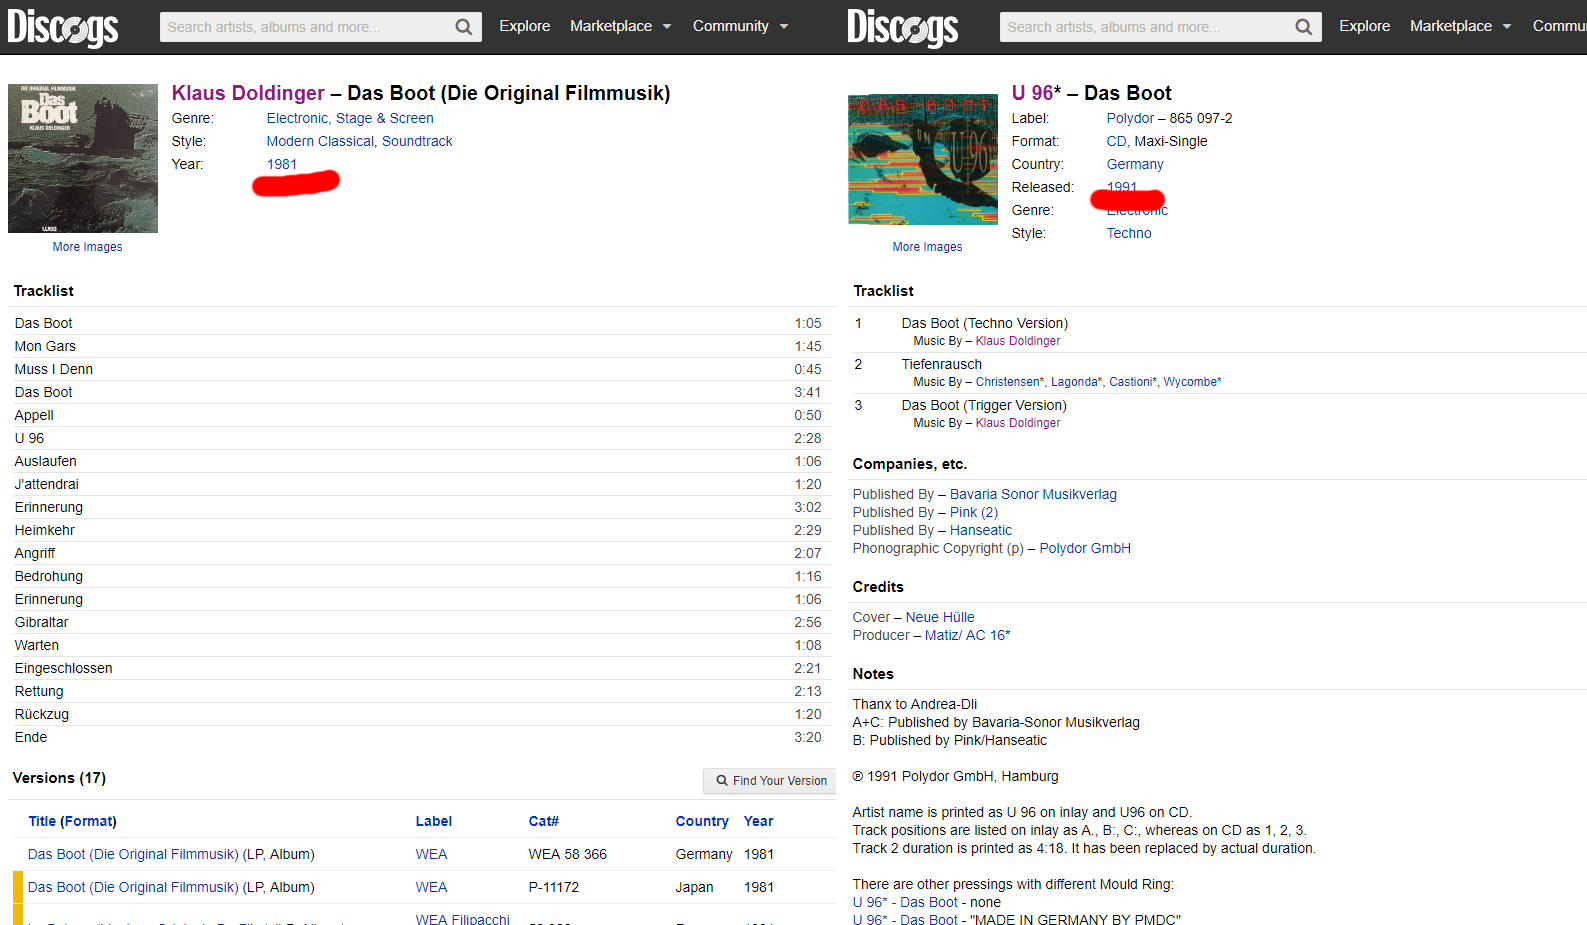The width and height of the screenshot is (1587, 925).
Task: Open the Das Boot LP version from Japan
Action: (x=133, y=887)
